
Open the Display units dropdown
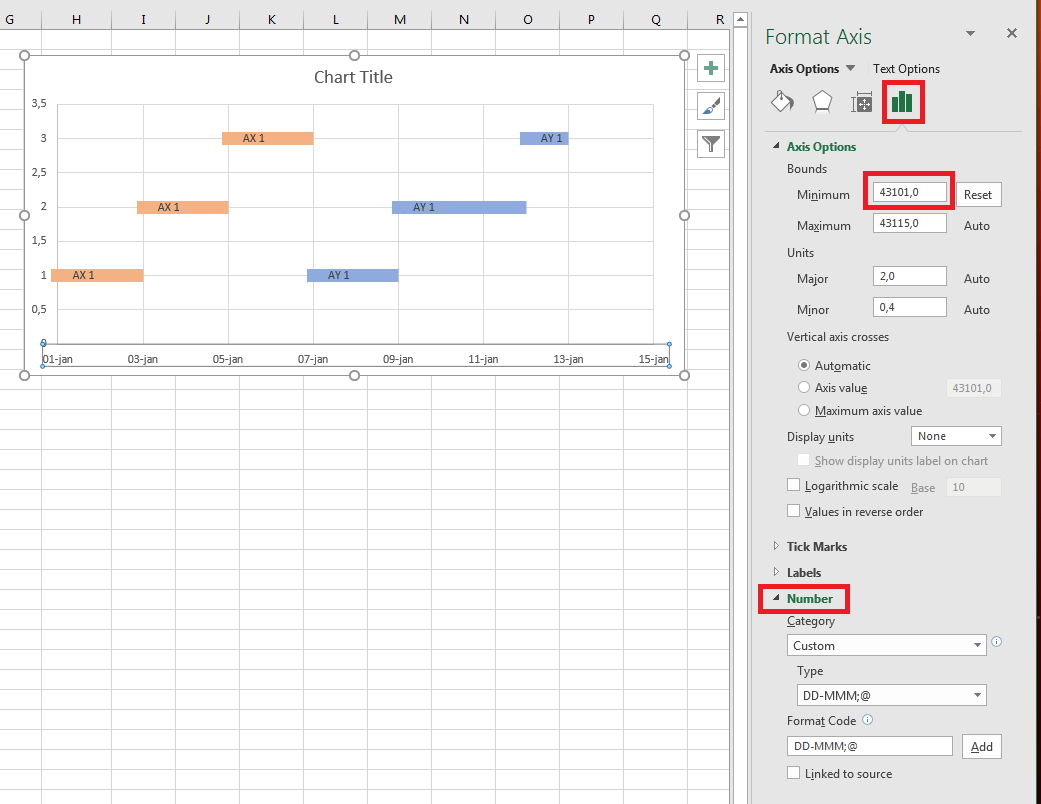[x=955, y=435]
